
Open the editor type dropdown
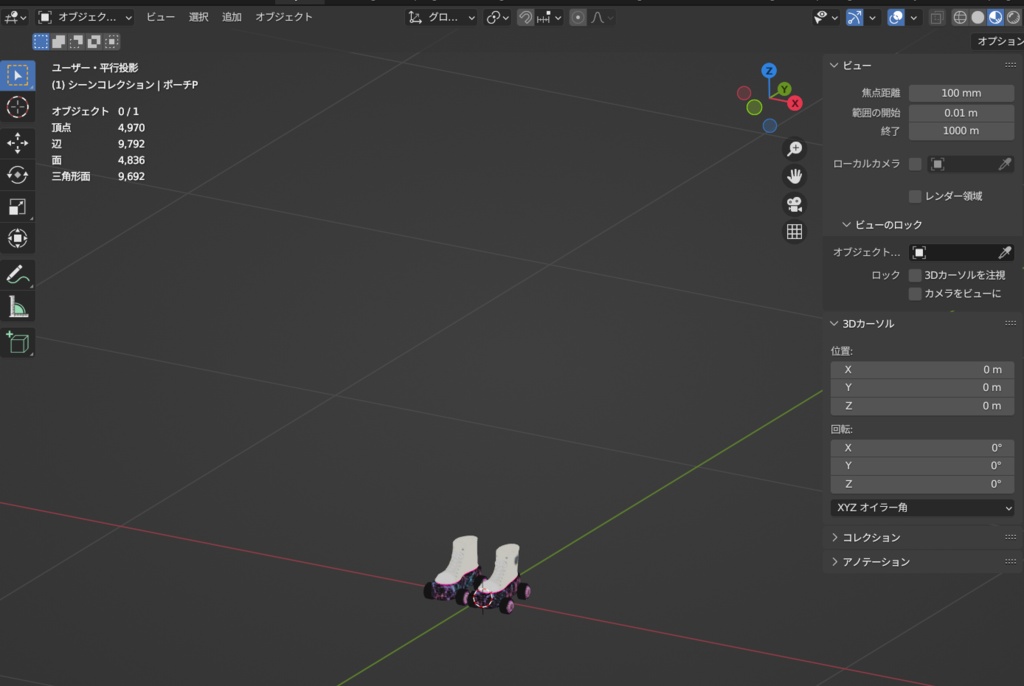point(15,18)
